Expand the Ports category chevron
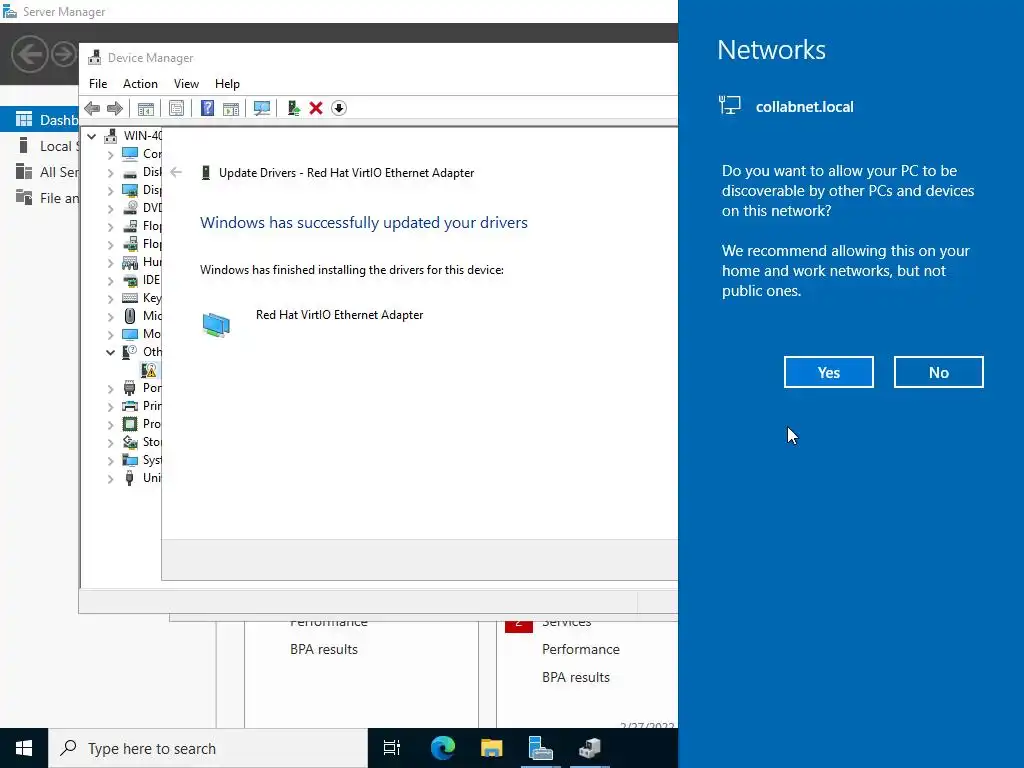 tap(110, 389)
